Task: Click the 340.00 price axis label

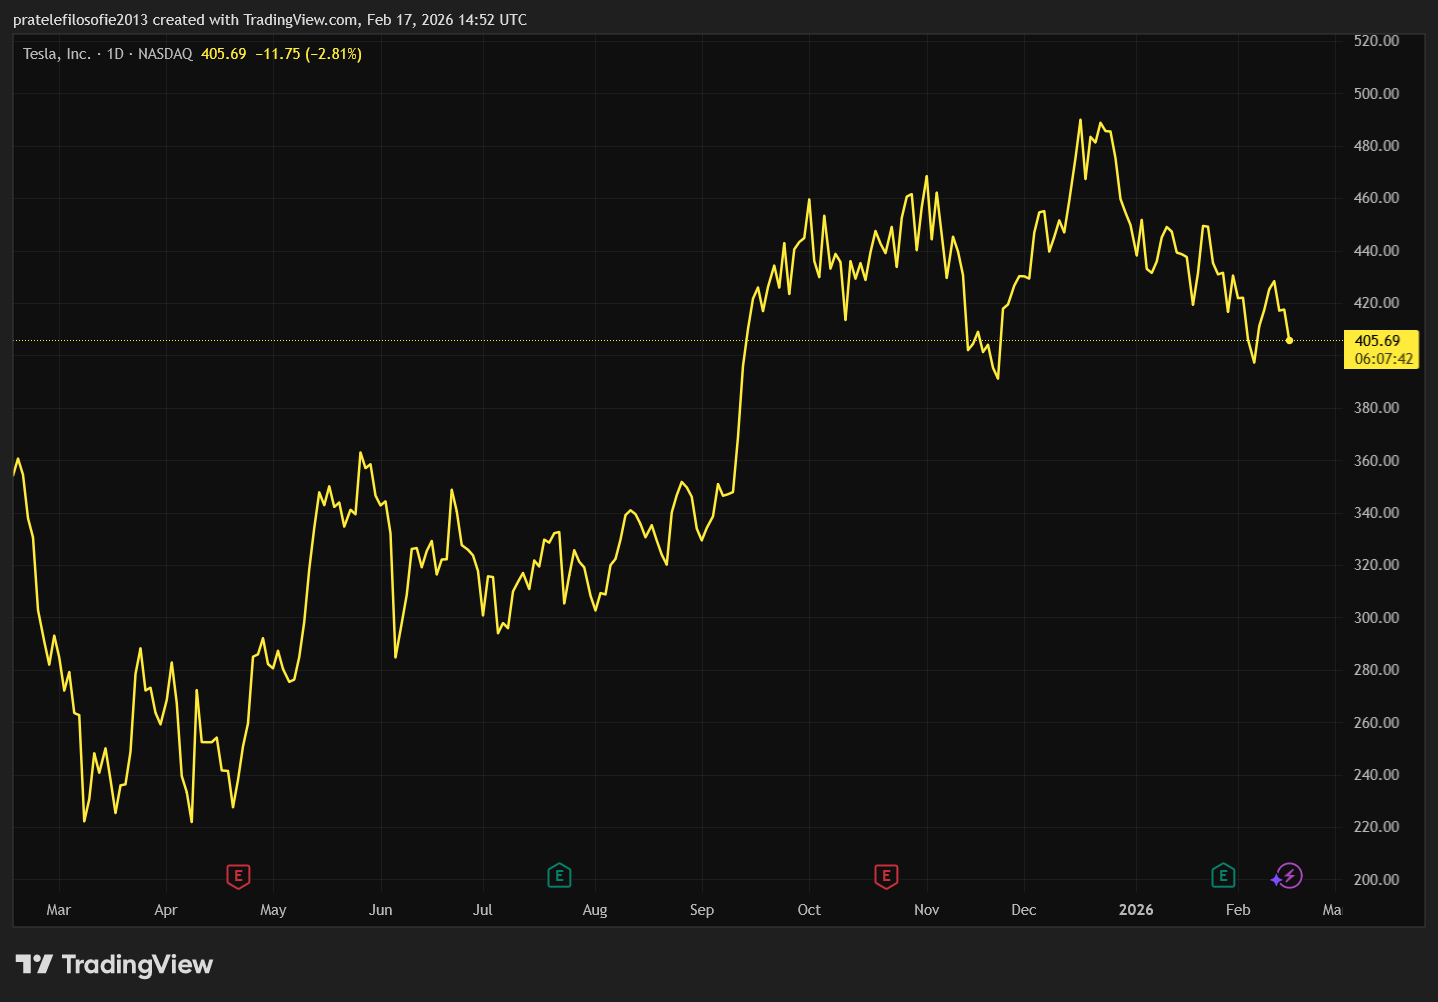Action: point(1376,513)
